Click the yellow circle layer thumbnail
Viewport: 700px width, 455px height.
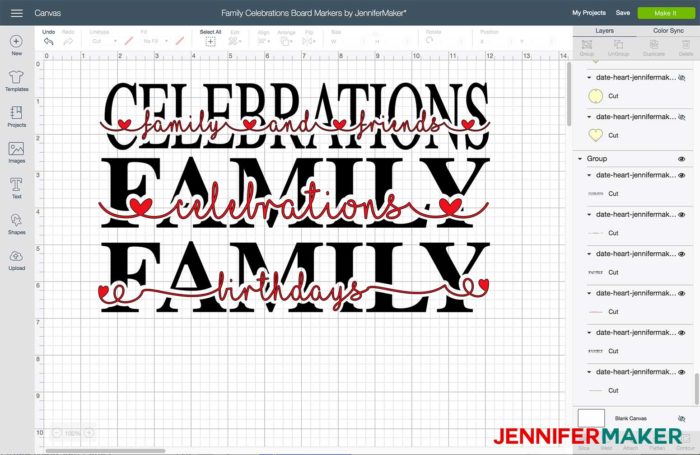596,96
